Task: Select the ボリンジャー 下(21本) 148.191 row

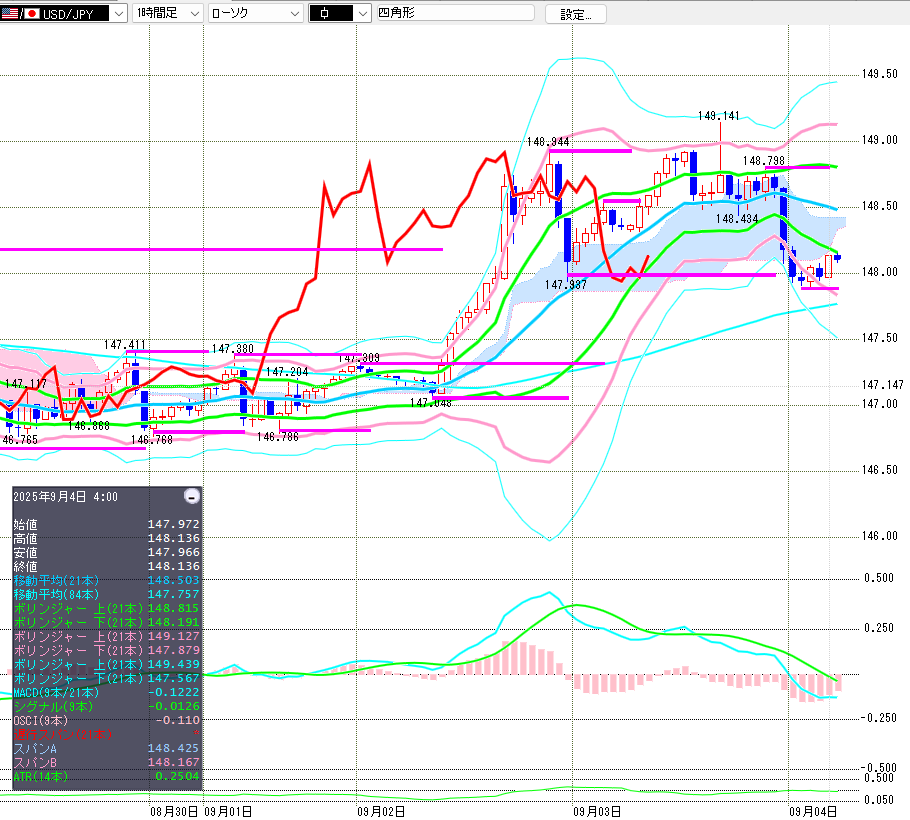Action: (107, 622)
